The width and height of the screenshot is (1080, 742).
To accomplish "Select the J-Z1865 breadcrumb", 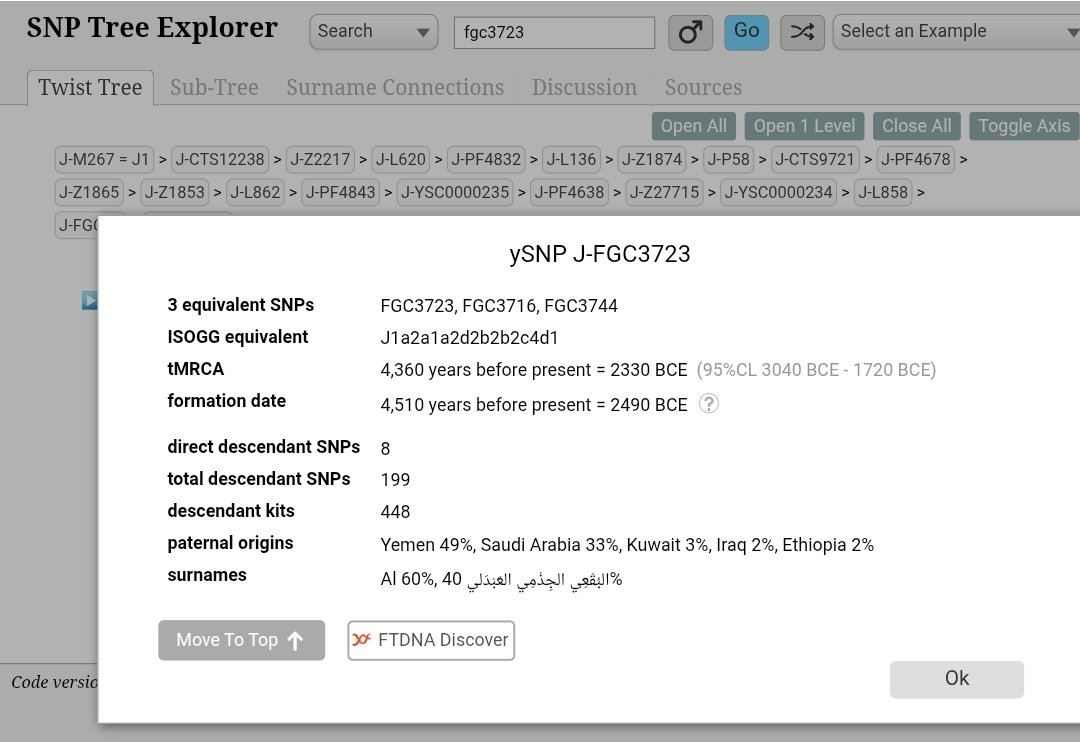I will [89, 192].
